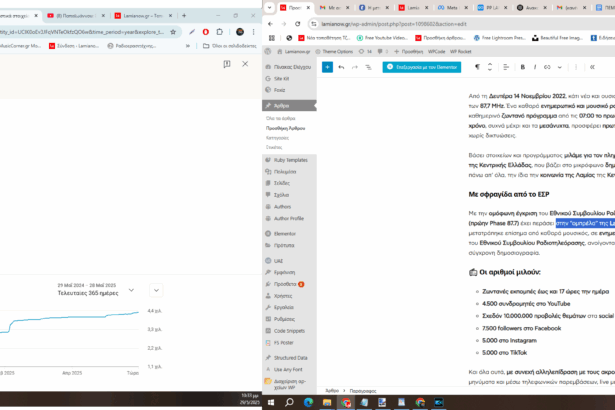
Task: Open Code Snippets in admin menu
Action: point(288,330)
